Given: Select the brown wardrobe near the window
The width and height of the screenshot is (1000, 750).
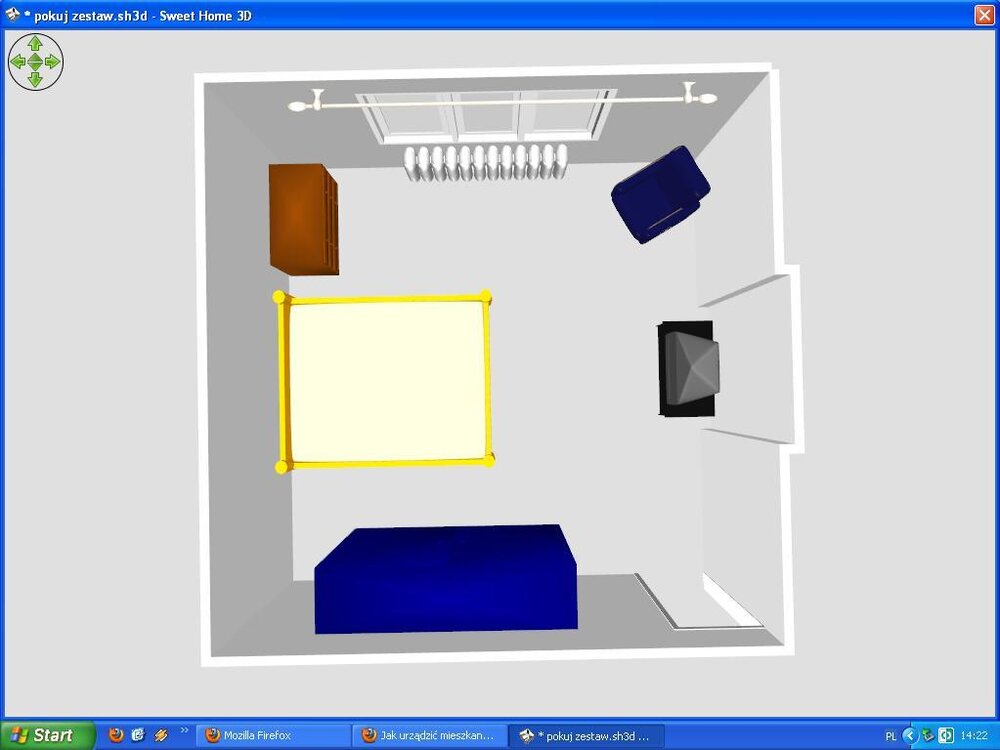Looking at the screenshot, I should [303, 218].
